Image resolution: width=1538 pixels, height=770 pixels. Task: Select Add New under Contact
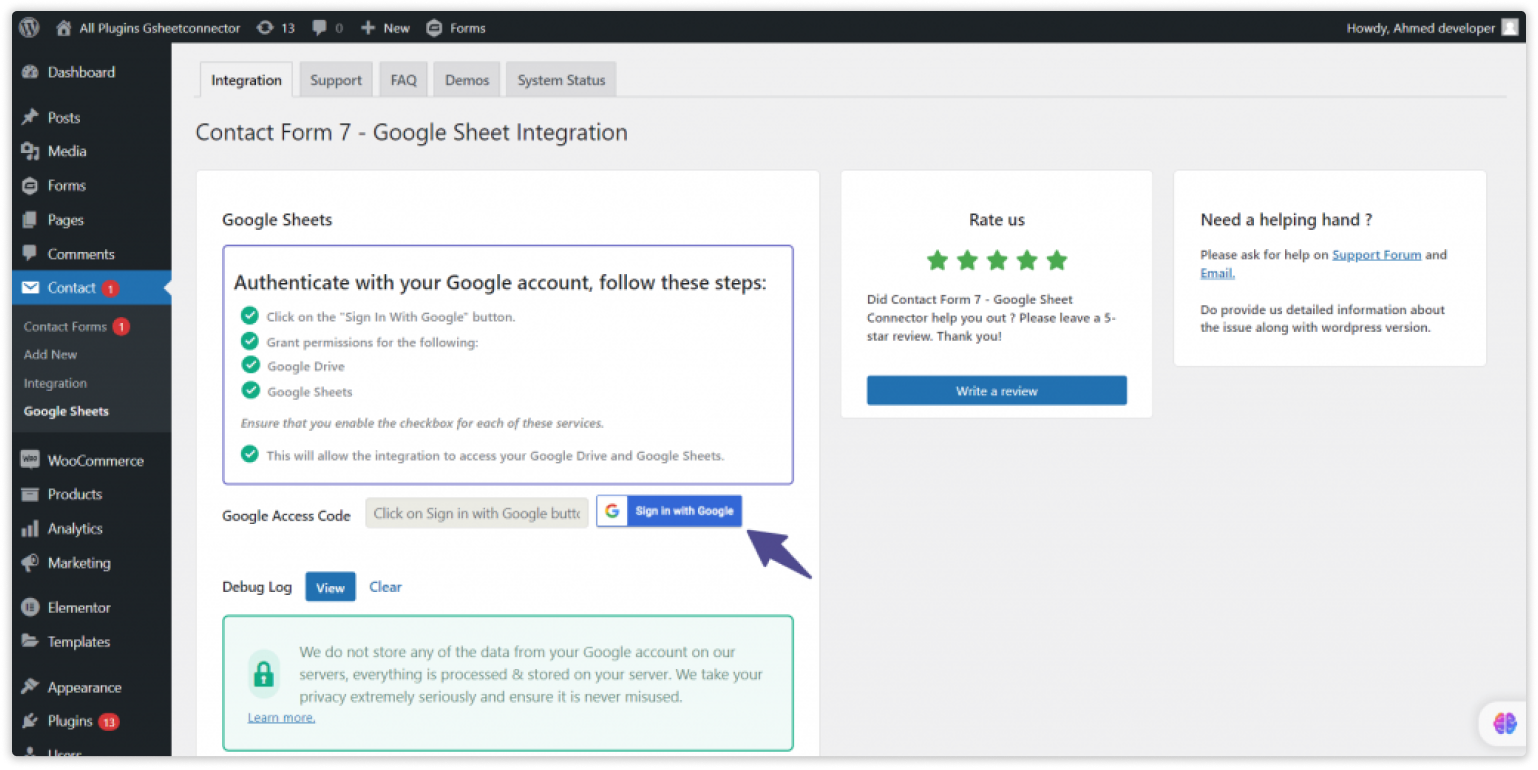coord(51,354)
